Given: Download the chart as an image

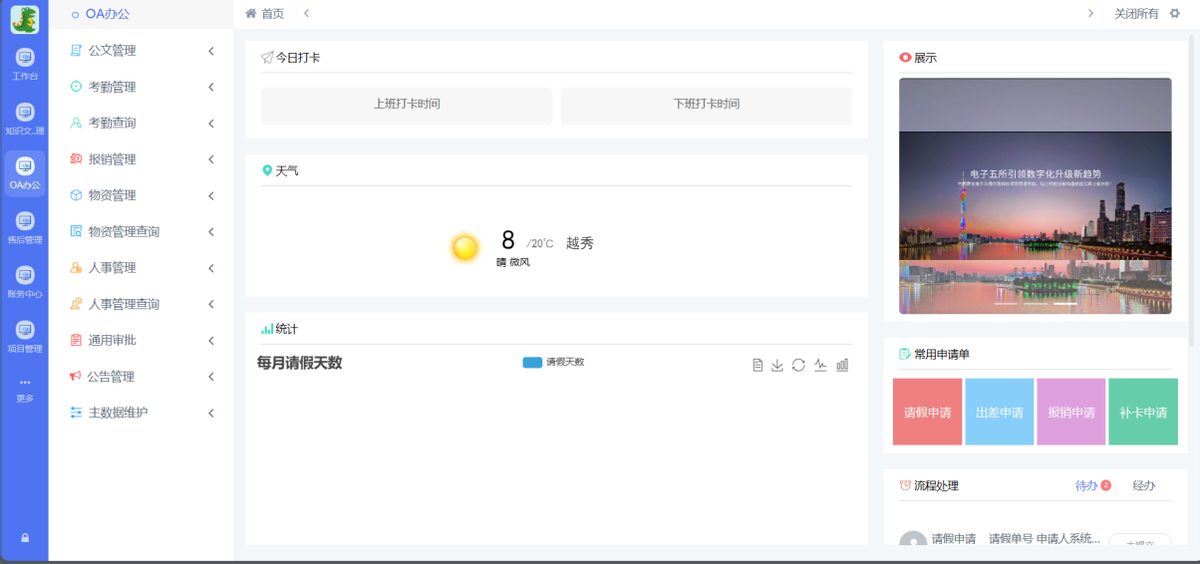Looking at the screenshot, I should [777, 365].
